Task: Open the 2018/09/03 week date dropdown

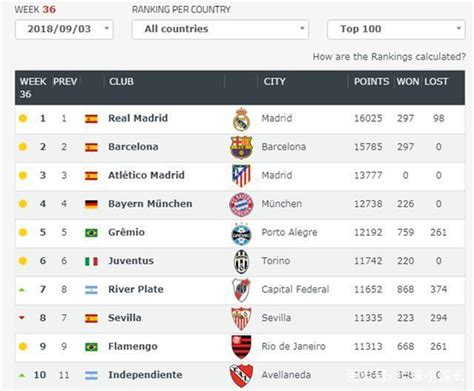Action: pos(64,29)
